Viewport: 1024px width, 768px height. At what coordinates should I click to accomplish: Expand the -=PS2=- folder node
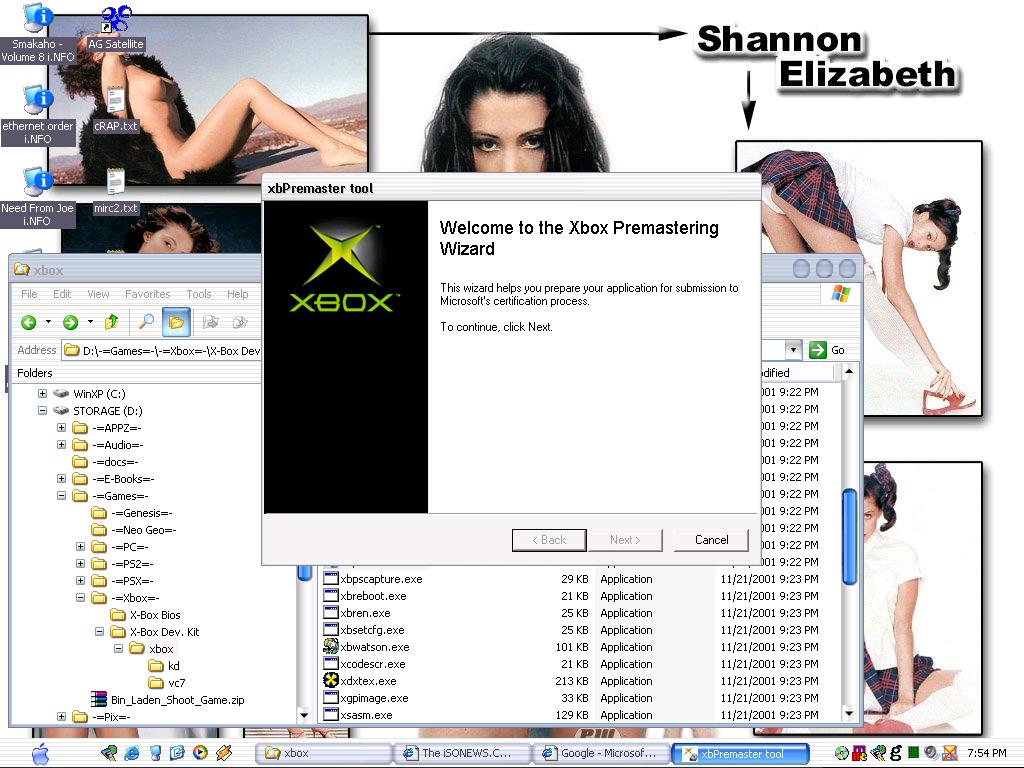point(80,564)
